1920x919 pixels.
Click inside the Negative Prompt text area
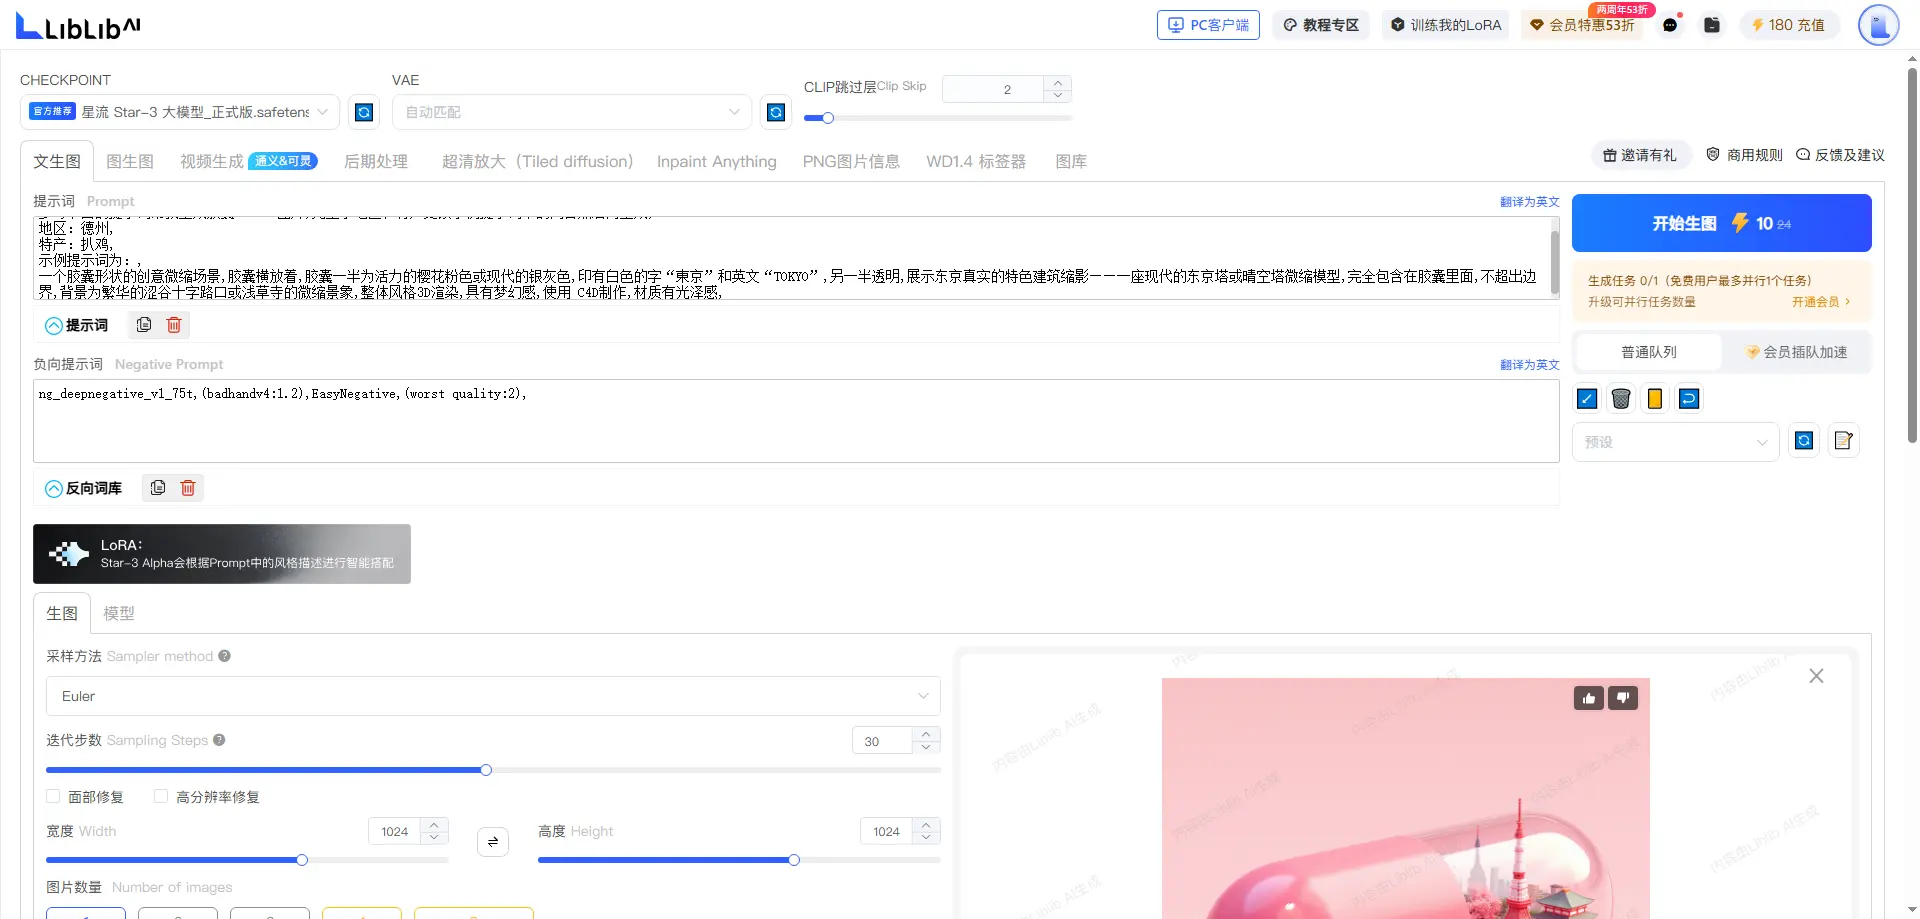796,421
